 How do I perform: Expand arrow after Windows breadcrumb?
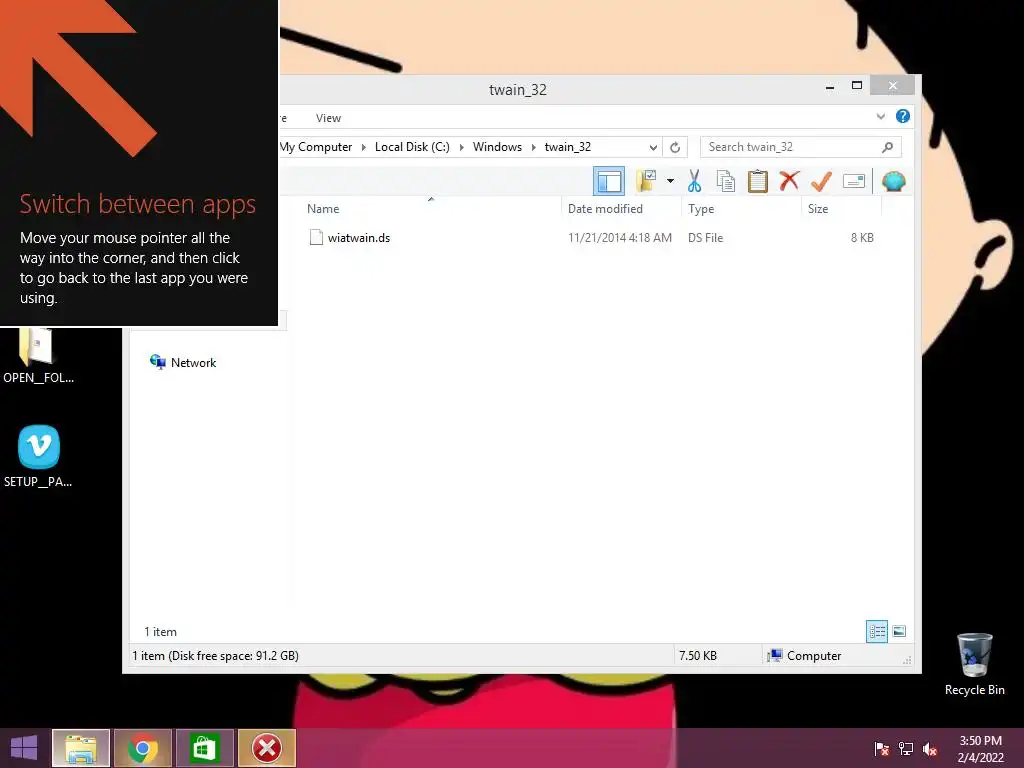click(x=533, y=147)
